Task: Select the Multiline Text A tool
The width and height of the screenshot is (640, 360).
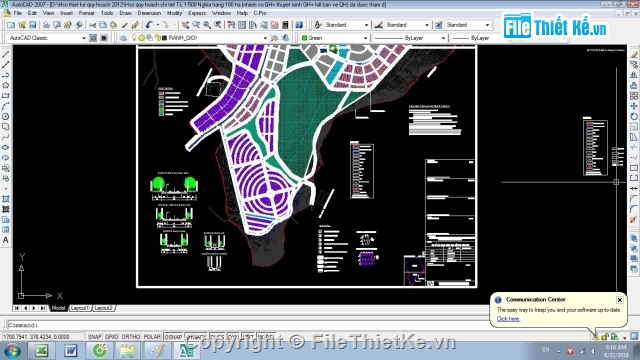Action: pyautogui.click(x=6, y=240)
